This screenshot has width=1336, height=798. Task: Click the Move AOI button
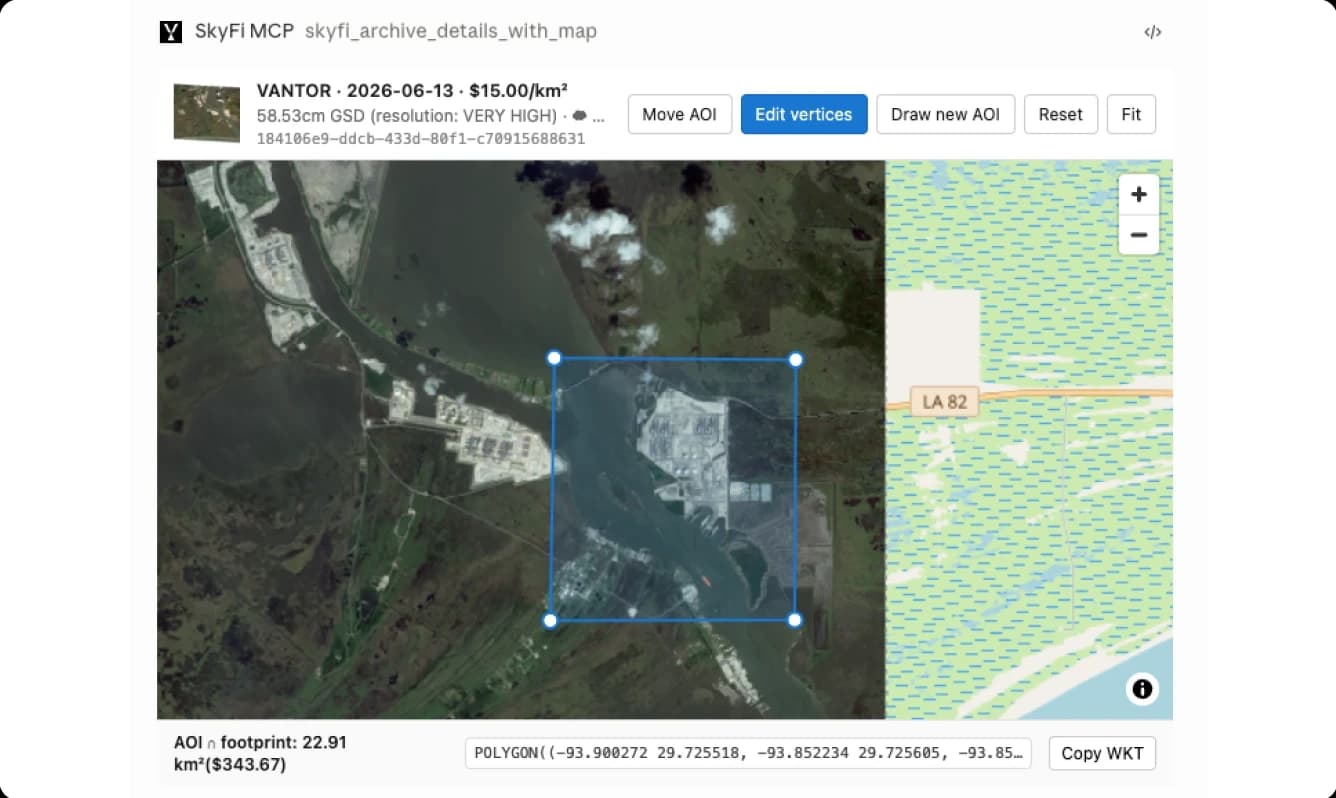coord(680,114)
